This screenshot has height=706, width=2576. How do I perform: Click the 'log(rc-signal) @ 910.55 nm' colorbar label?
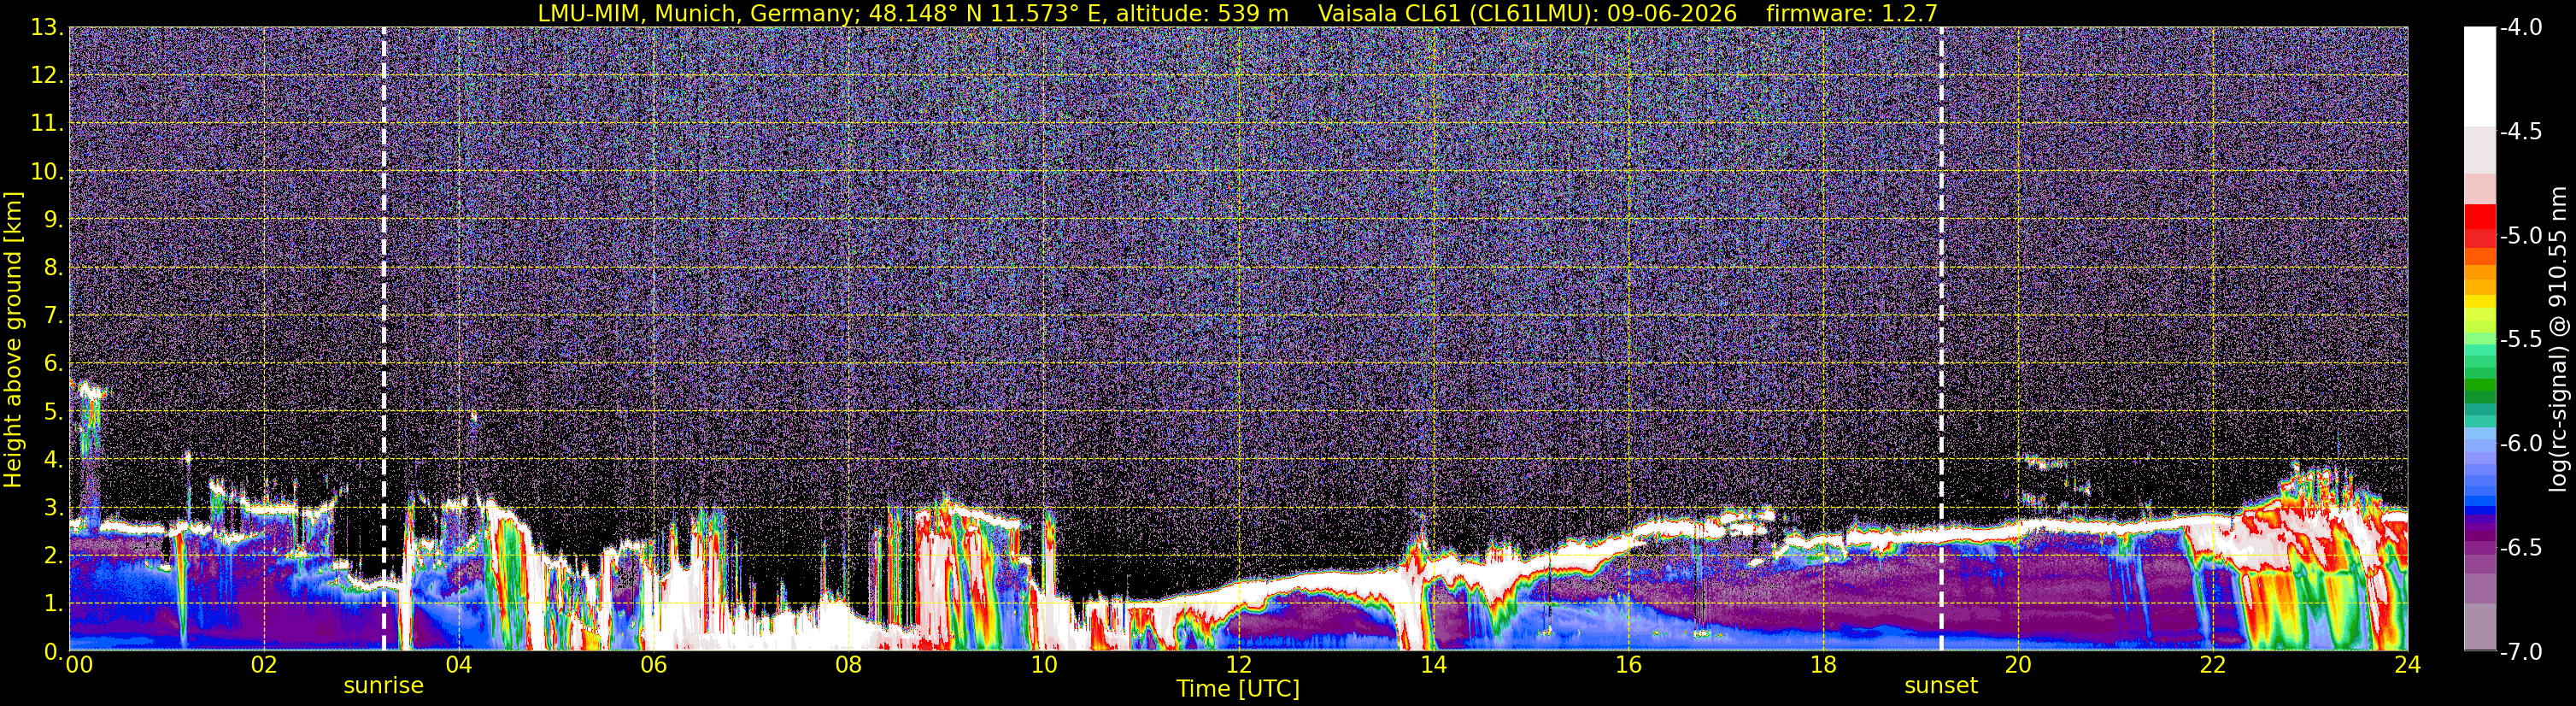coord(2558,339)
